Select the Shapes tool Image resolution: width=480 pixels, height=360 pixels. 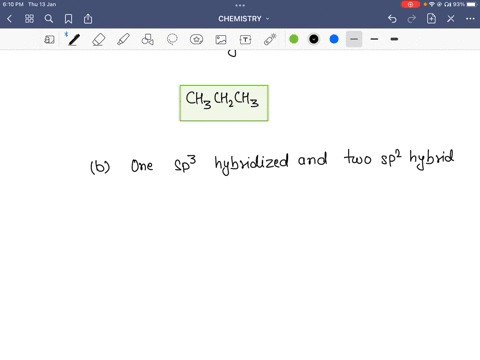click(148, 40)
